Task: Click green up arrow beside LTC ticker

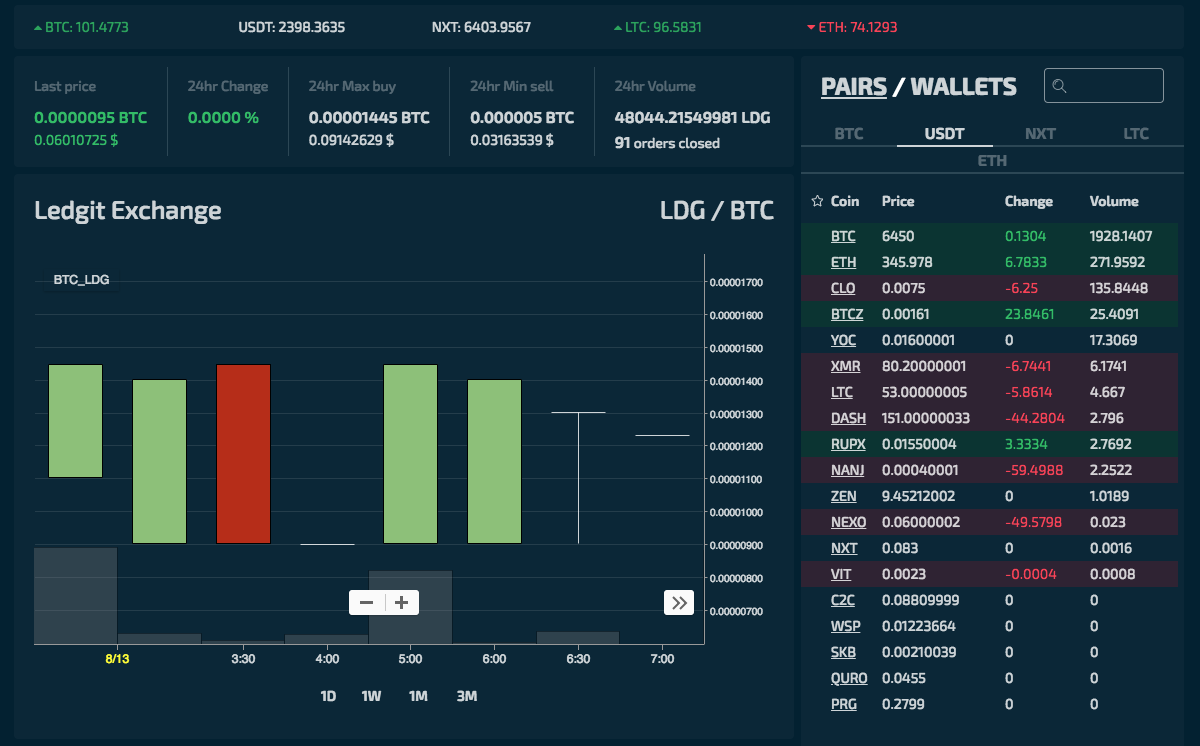Action: pyautogui.click(x=618, y=27)
